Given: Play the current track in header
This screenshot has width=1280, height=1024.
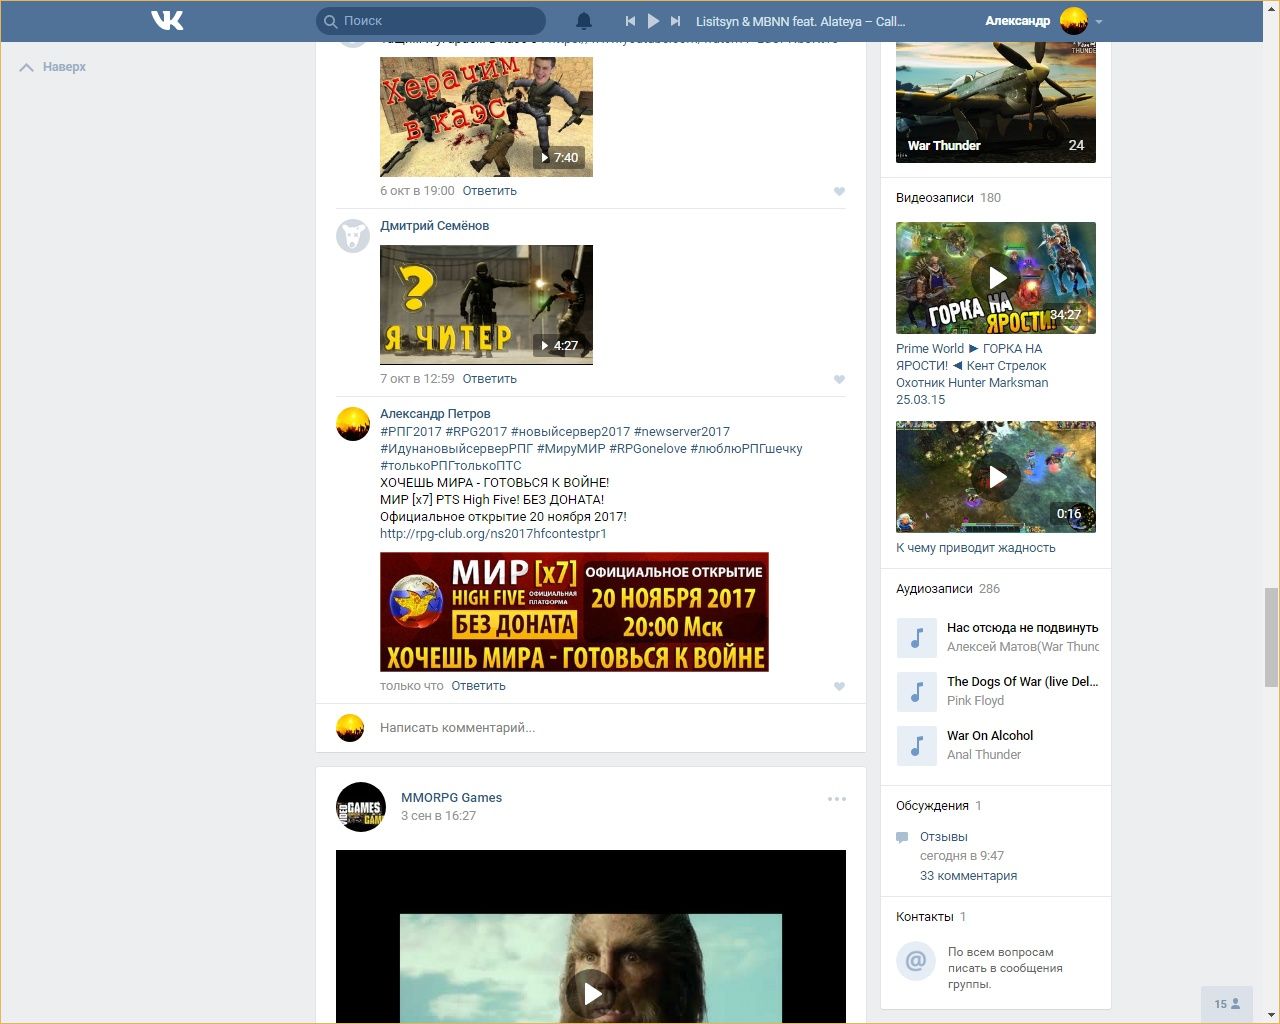Looking at the screenshot, I should point(653,21).
